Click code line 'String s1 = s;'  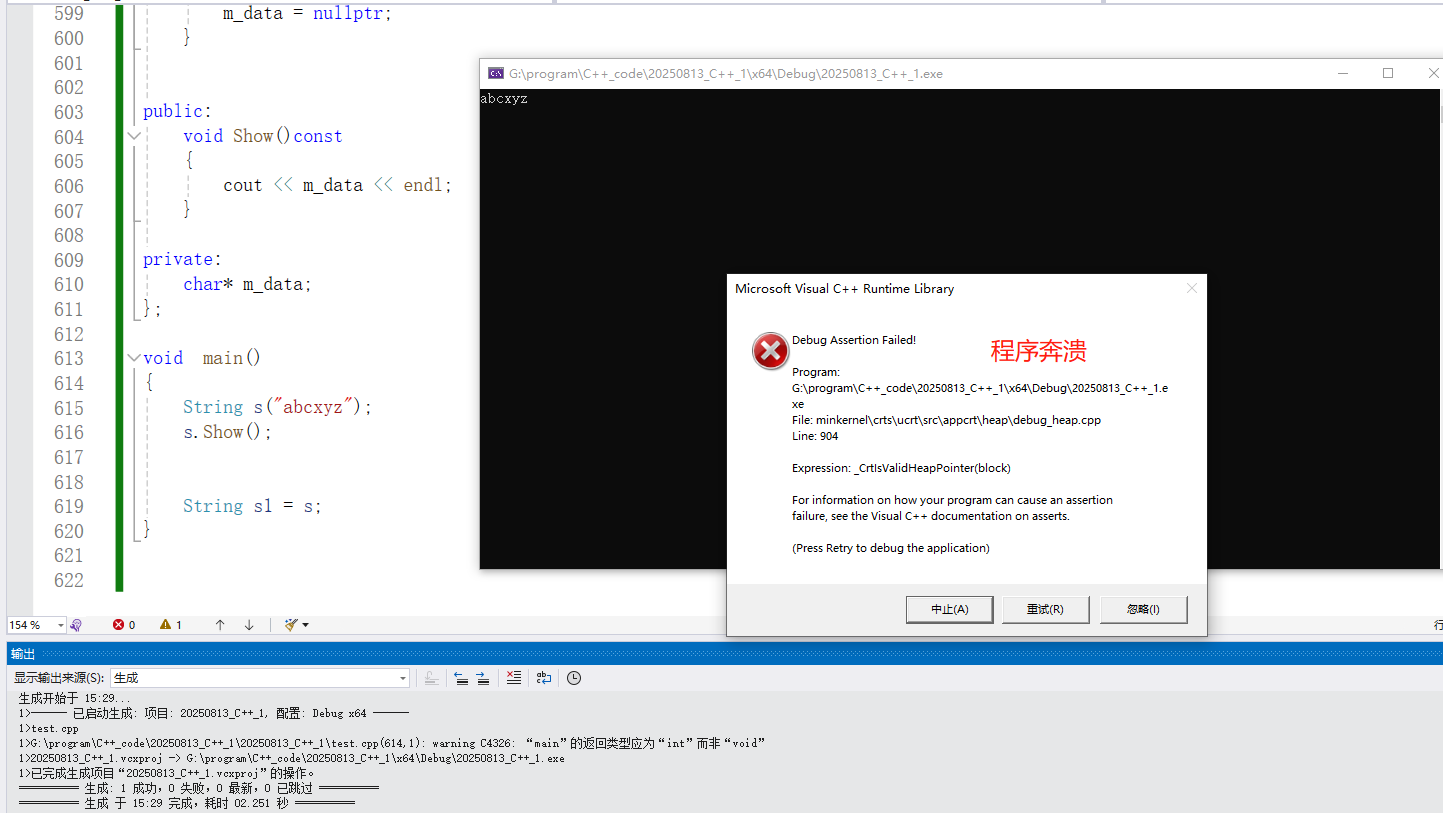(x=252, y=506)
